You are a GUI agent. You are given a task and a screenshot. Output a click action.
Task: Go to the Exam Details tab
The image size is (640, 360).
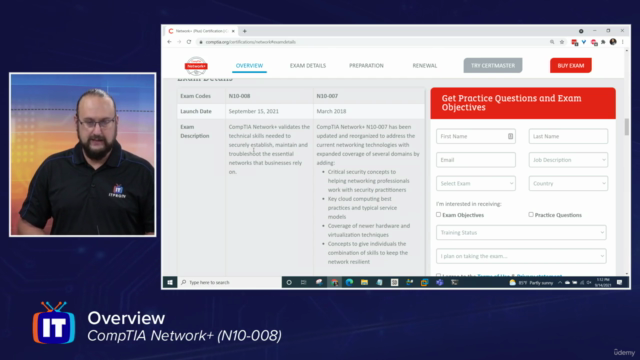coord(308,65)
